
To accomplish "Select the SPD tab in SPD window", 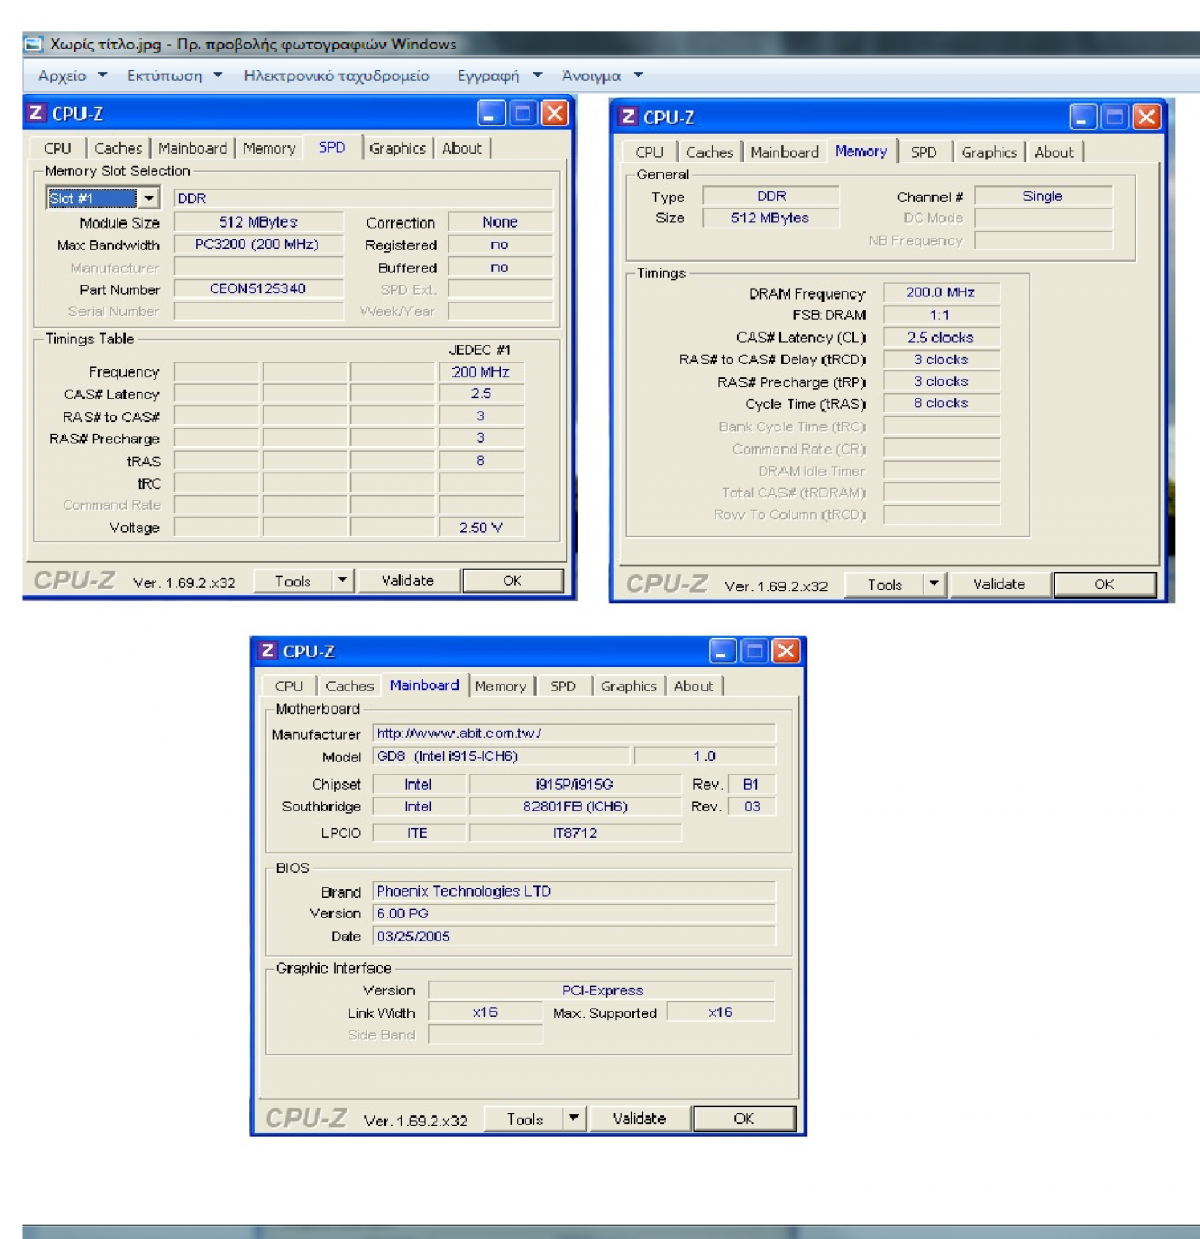I will point(332,147).
